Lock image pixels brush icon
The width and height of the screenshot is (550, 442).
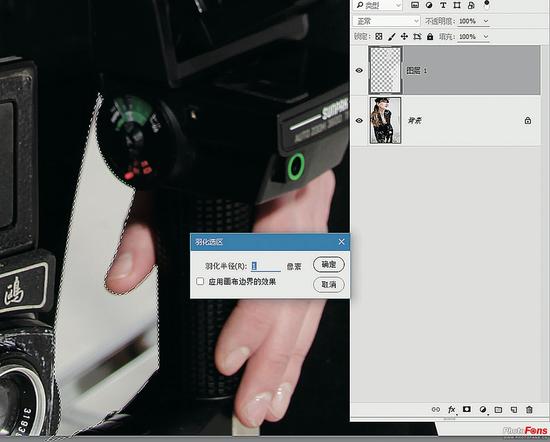point(392,36)
